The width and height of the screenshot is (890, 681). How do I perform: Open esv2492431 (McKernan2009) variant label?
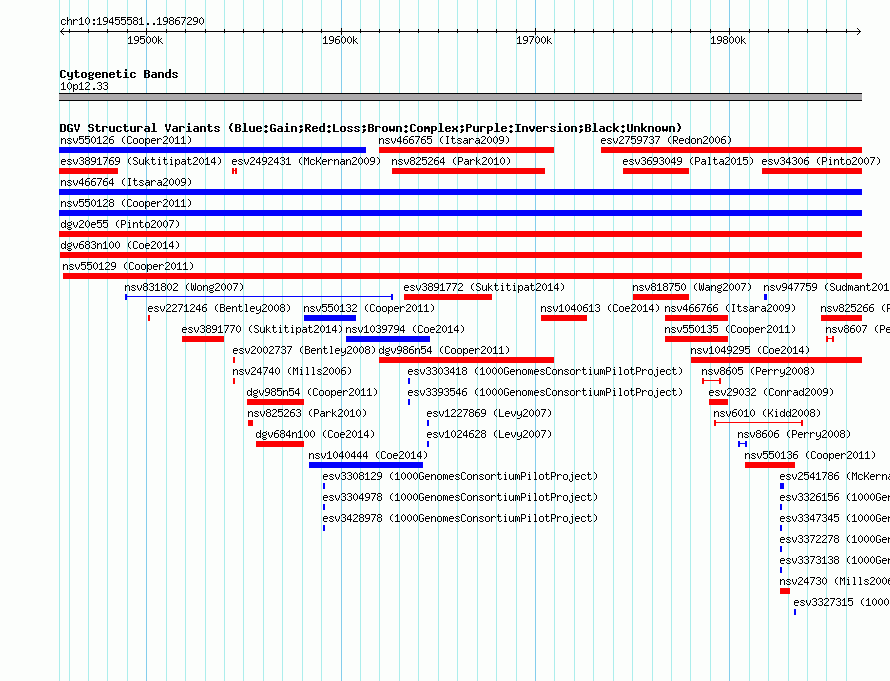point(306,161)
